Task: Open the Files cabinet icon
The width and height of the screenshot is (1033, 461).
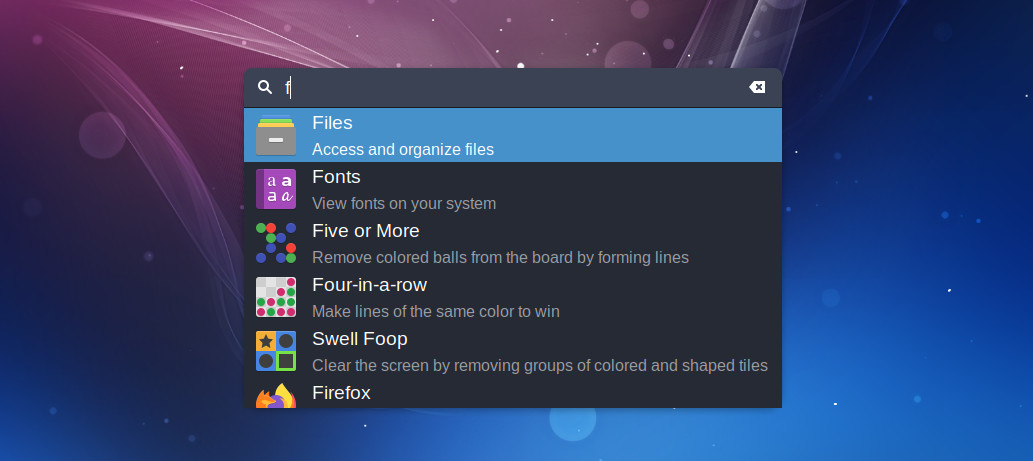Action: pos(276,135)
